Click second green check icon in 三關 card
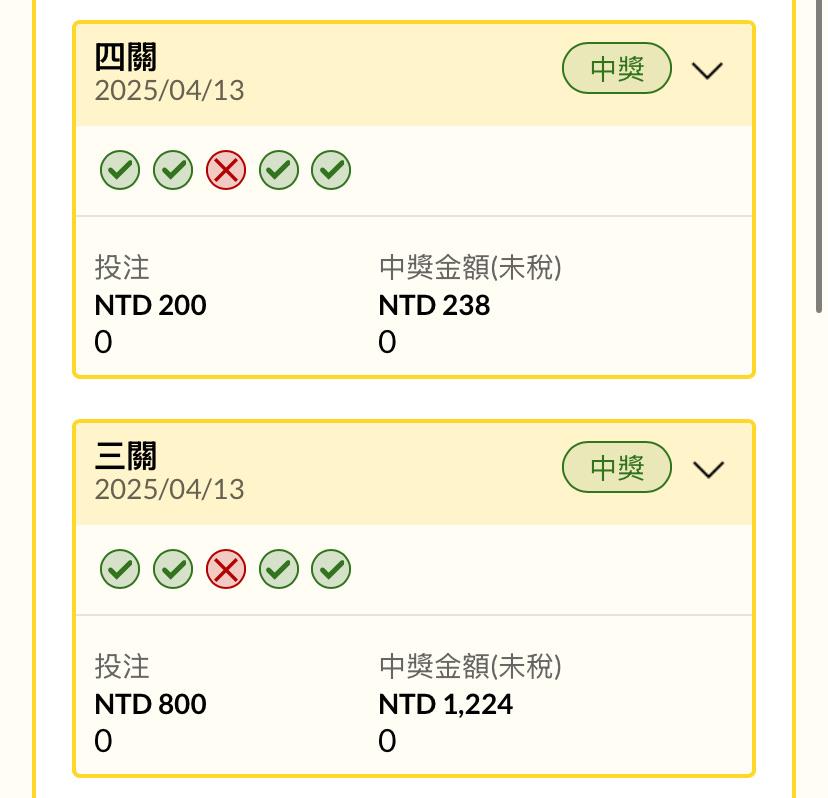Viewport: 828px width, 798px height. (173, 569)
